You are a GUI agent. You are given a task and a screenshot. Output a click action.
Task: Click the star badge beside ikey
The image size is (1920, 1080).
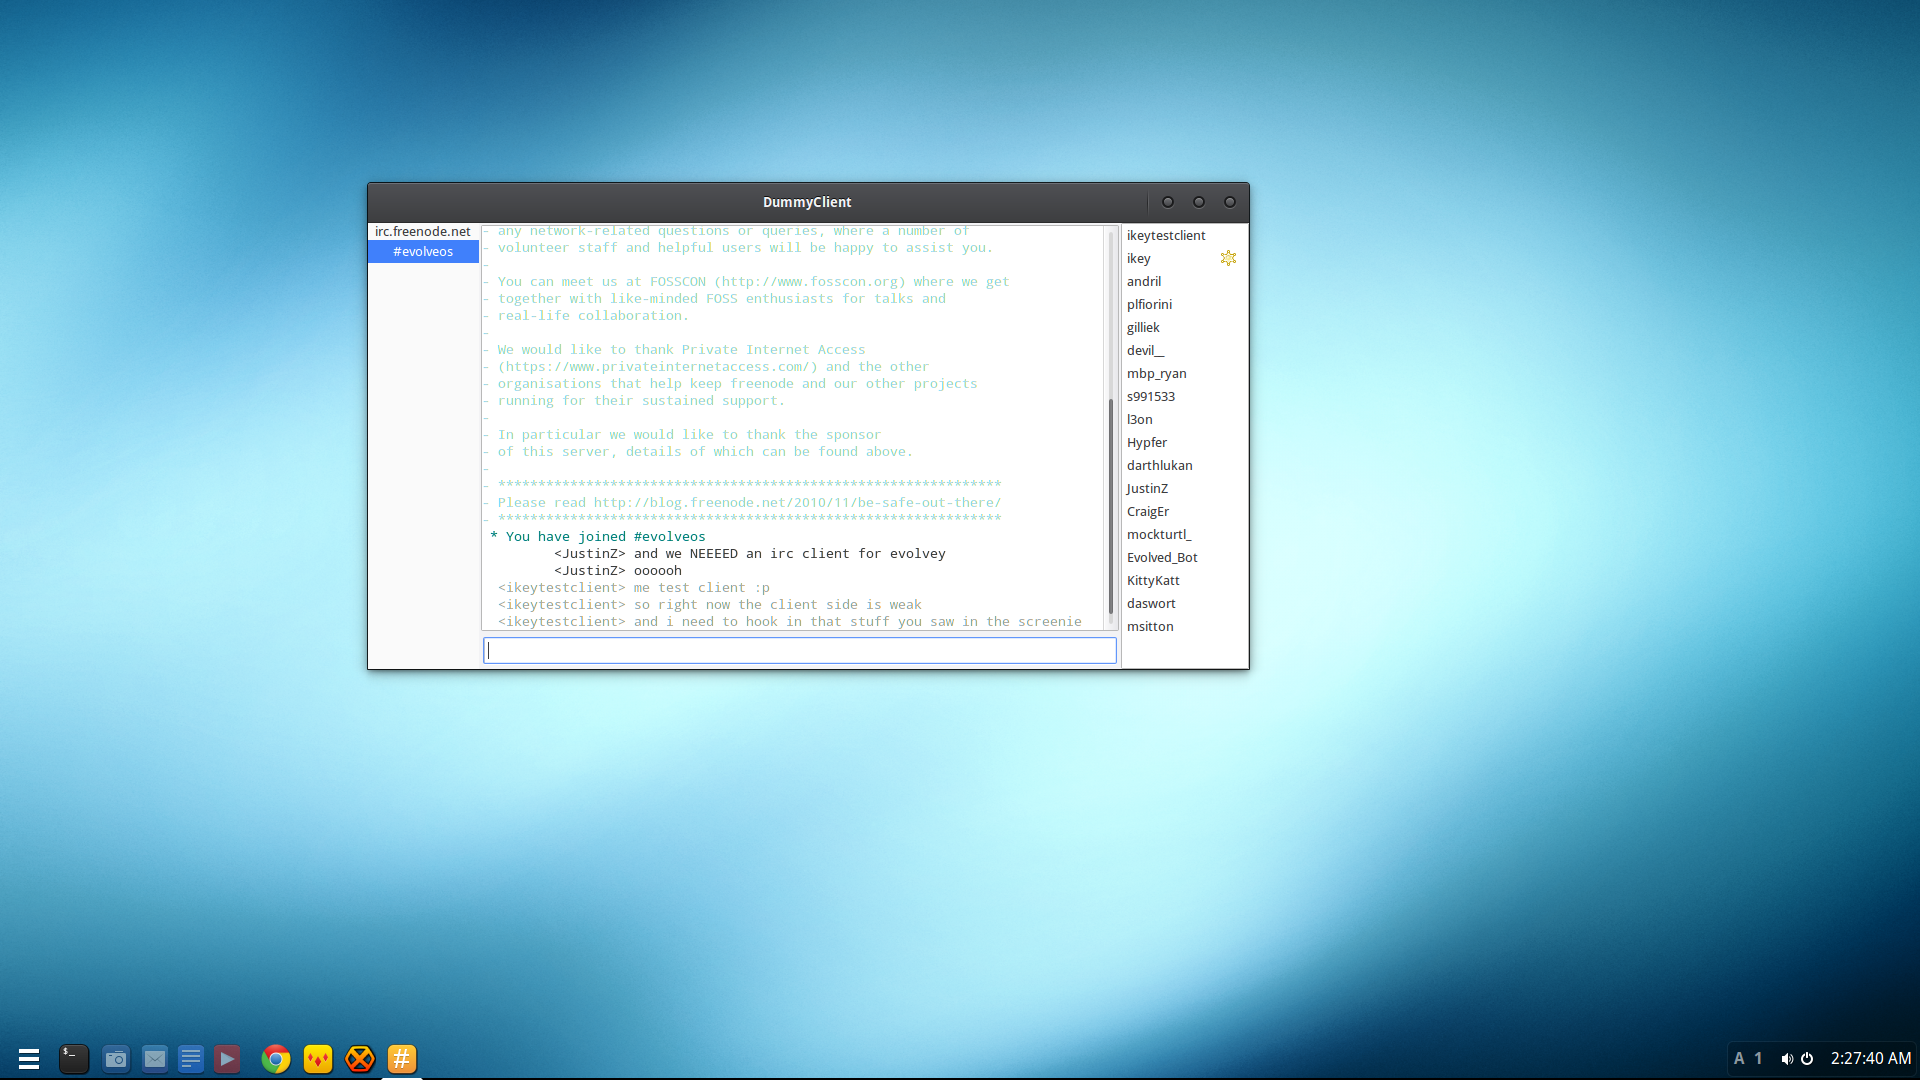[1228, 258]
